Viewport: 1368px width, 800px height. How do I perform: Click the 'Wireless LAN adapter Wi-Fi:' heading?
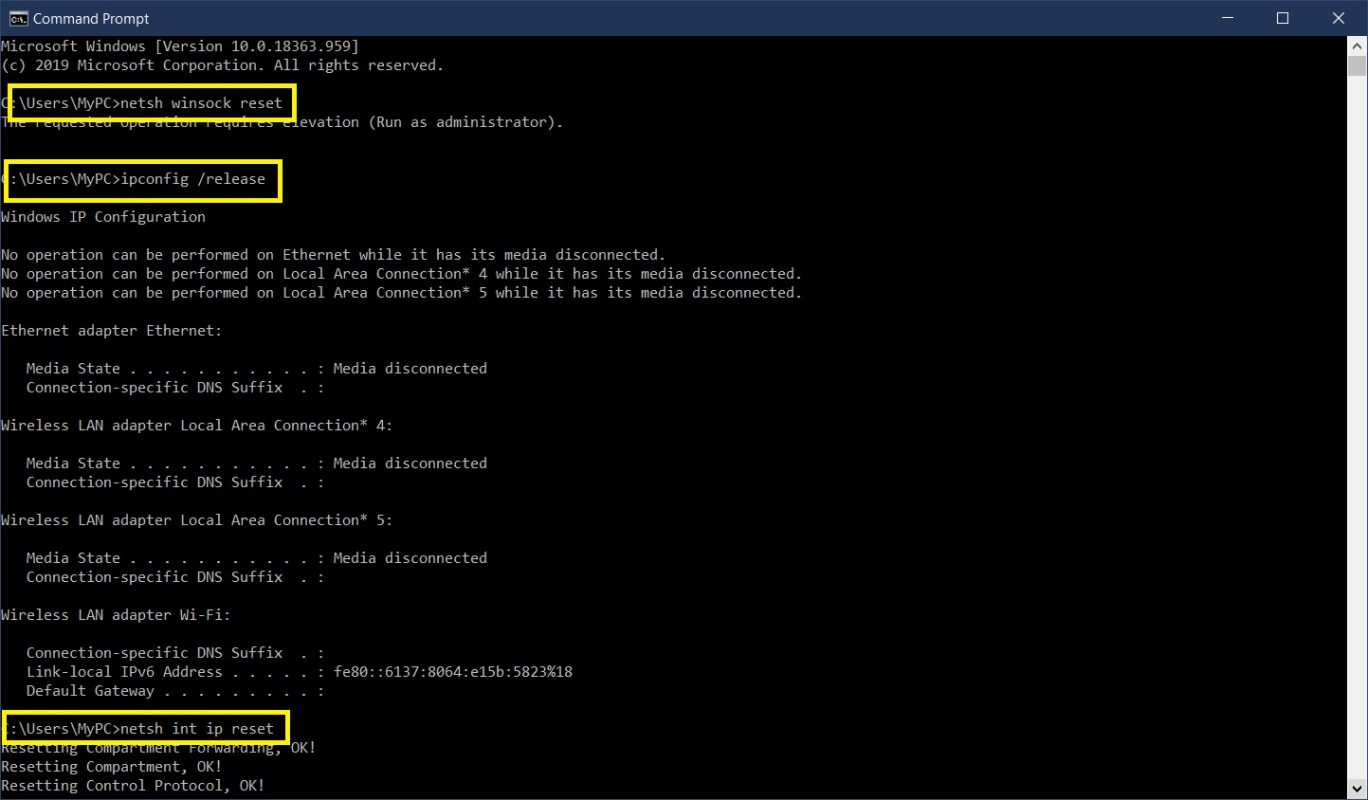coord(116,615)
